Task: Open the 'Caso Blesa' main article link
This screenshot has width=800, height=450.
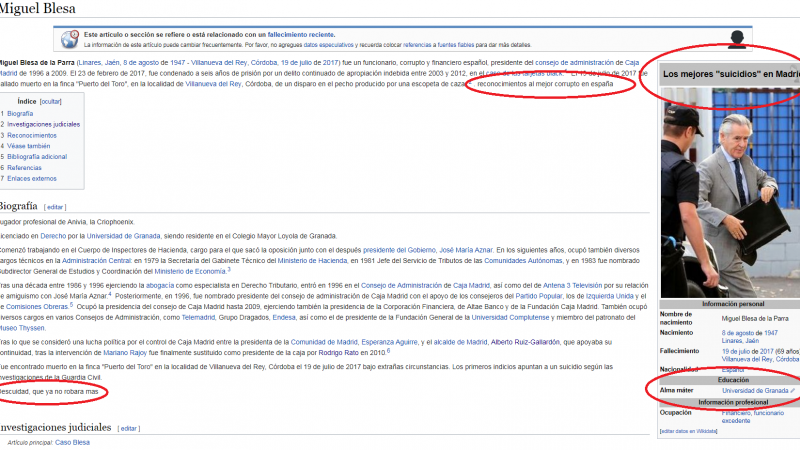Action: [x=72, y=442]
